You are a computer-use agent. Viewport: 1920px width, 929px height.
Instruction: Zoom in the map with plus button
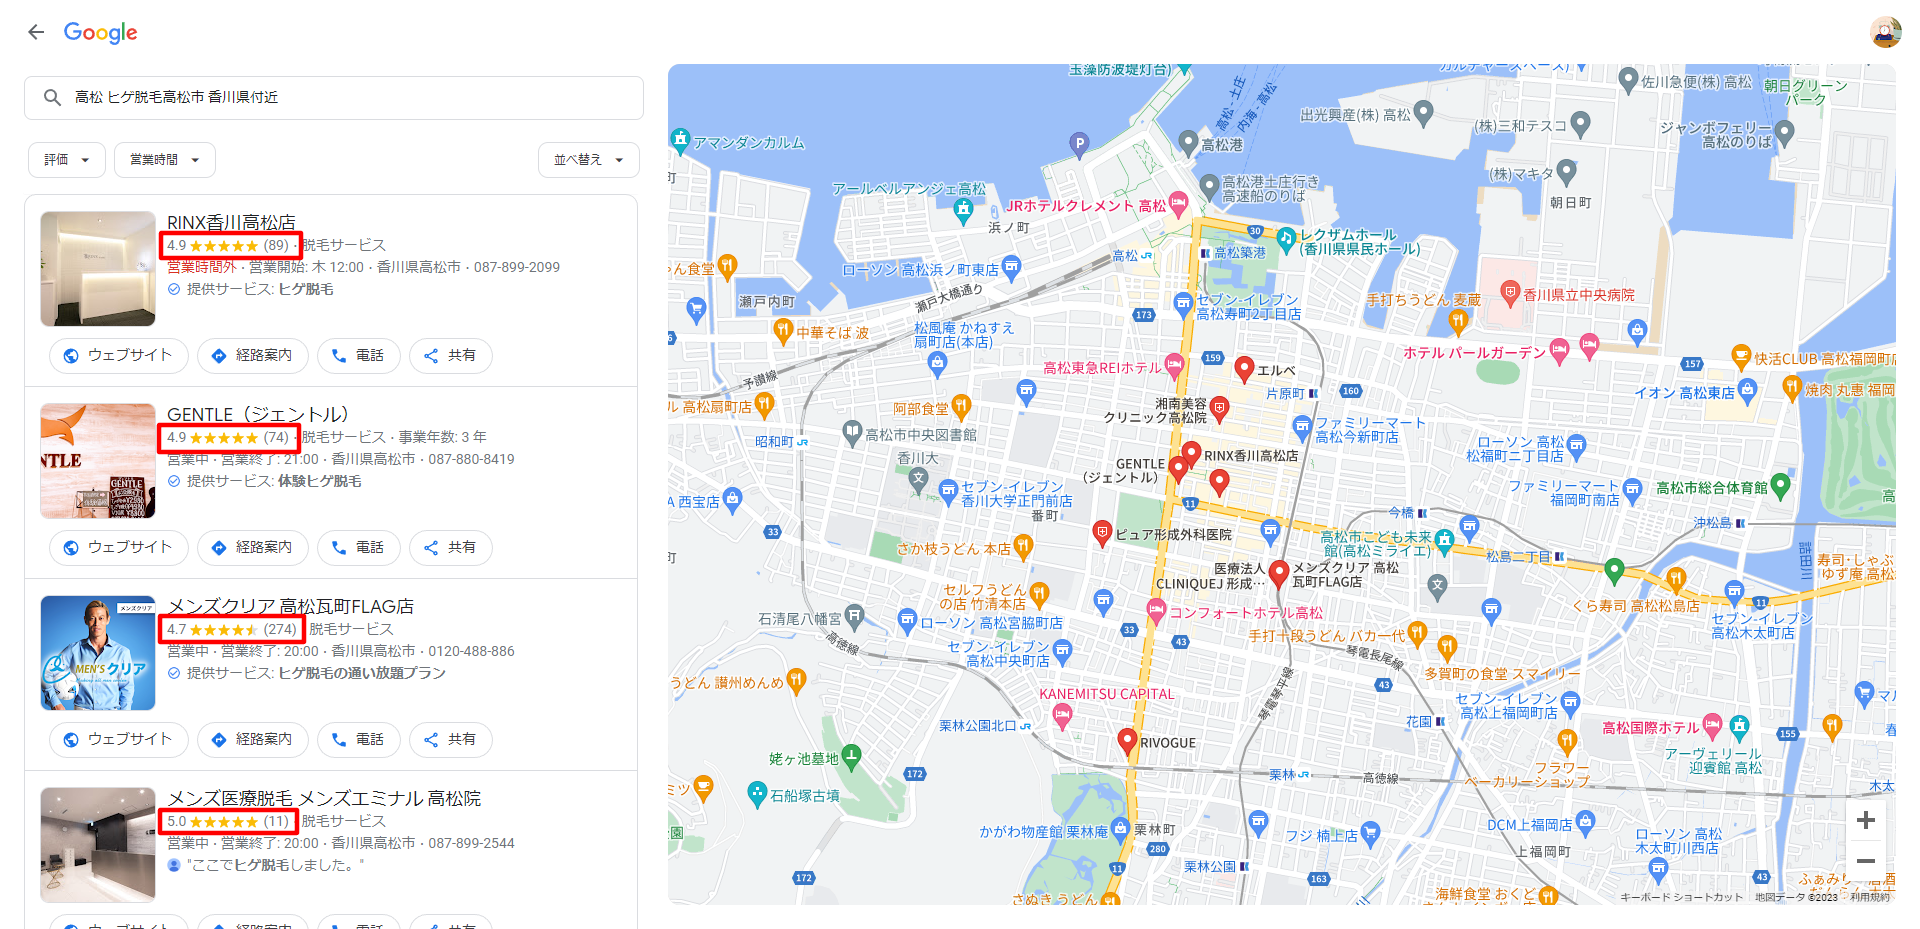point(1865,821)
